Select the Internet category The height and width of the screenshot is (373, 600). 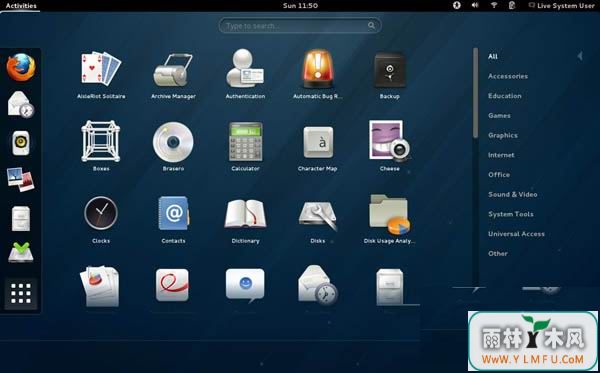pos(501,155)
